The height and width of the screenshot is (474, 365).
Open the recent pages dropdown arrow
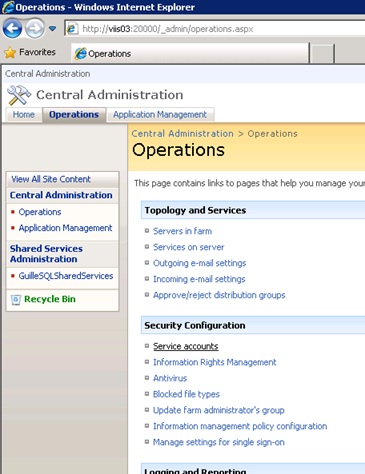pyautogui.click(x=52, y=29)
